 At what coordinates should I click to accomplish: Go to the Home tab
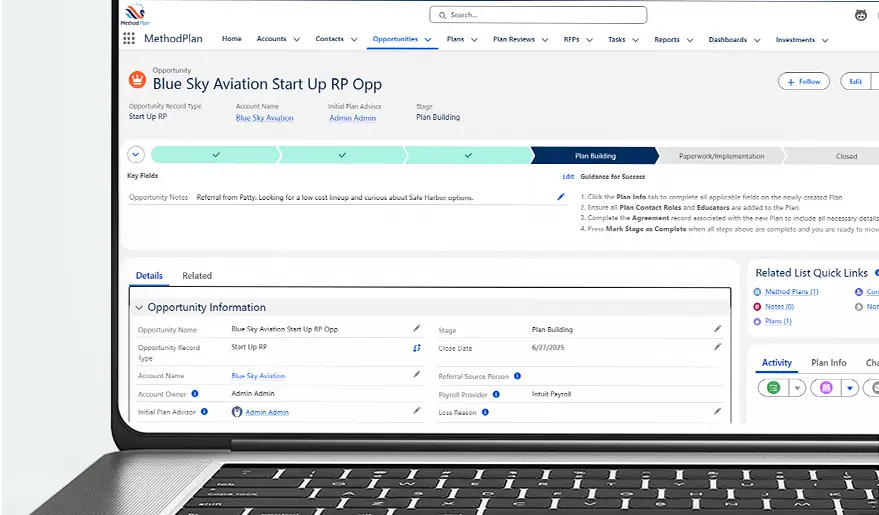(x=232, y=39)
